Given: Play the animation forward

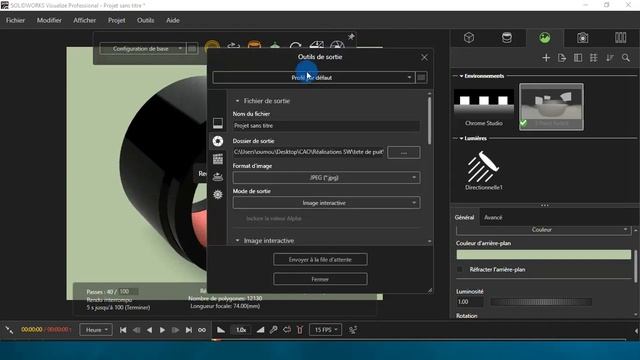Looking at the screenshot, I should tap(162, 330).
